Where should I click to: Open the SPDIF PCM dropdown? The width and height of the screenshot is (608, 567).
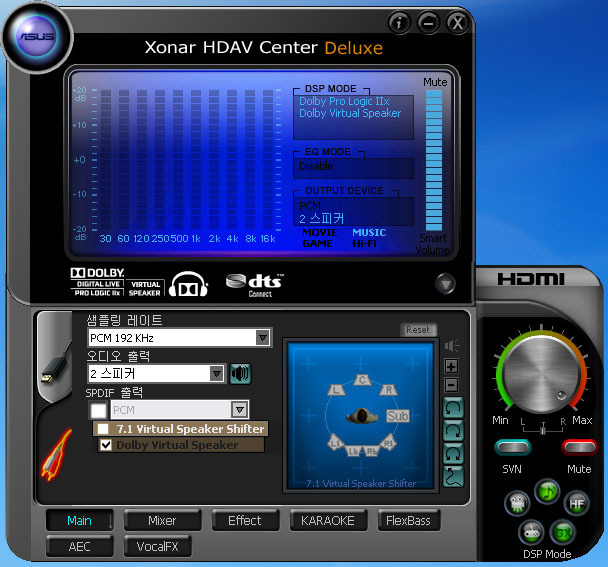pos(180,410)
